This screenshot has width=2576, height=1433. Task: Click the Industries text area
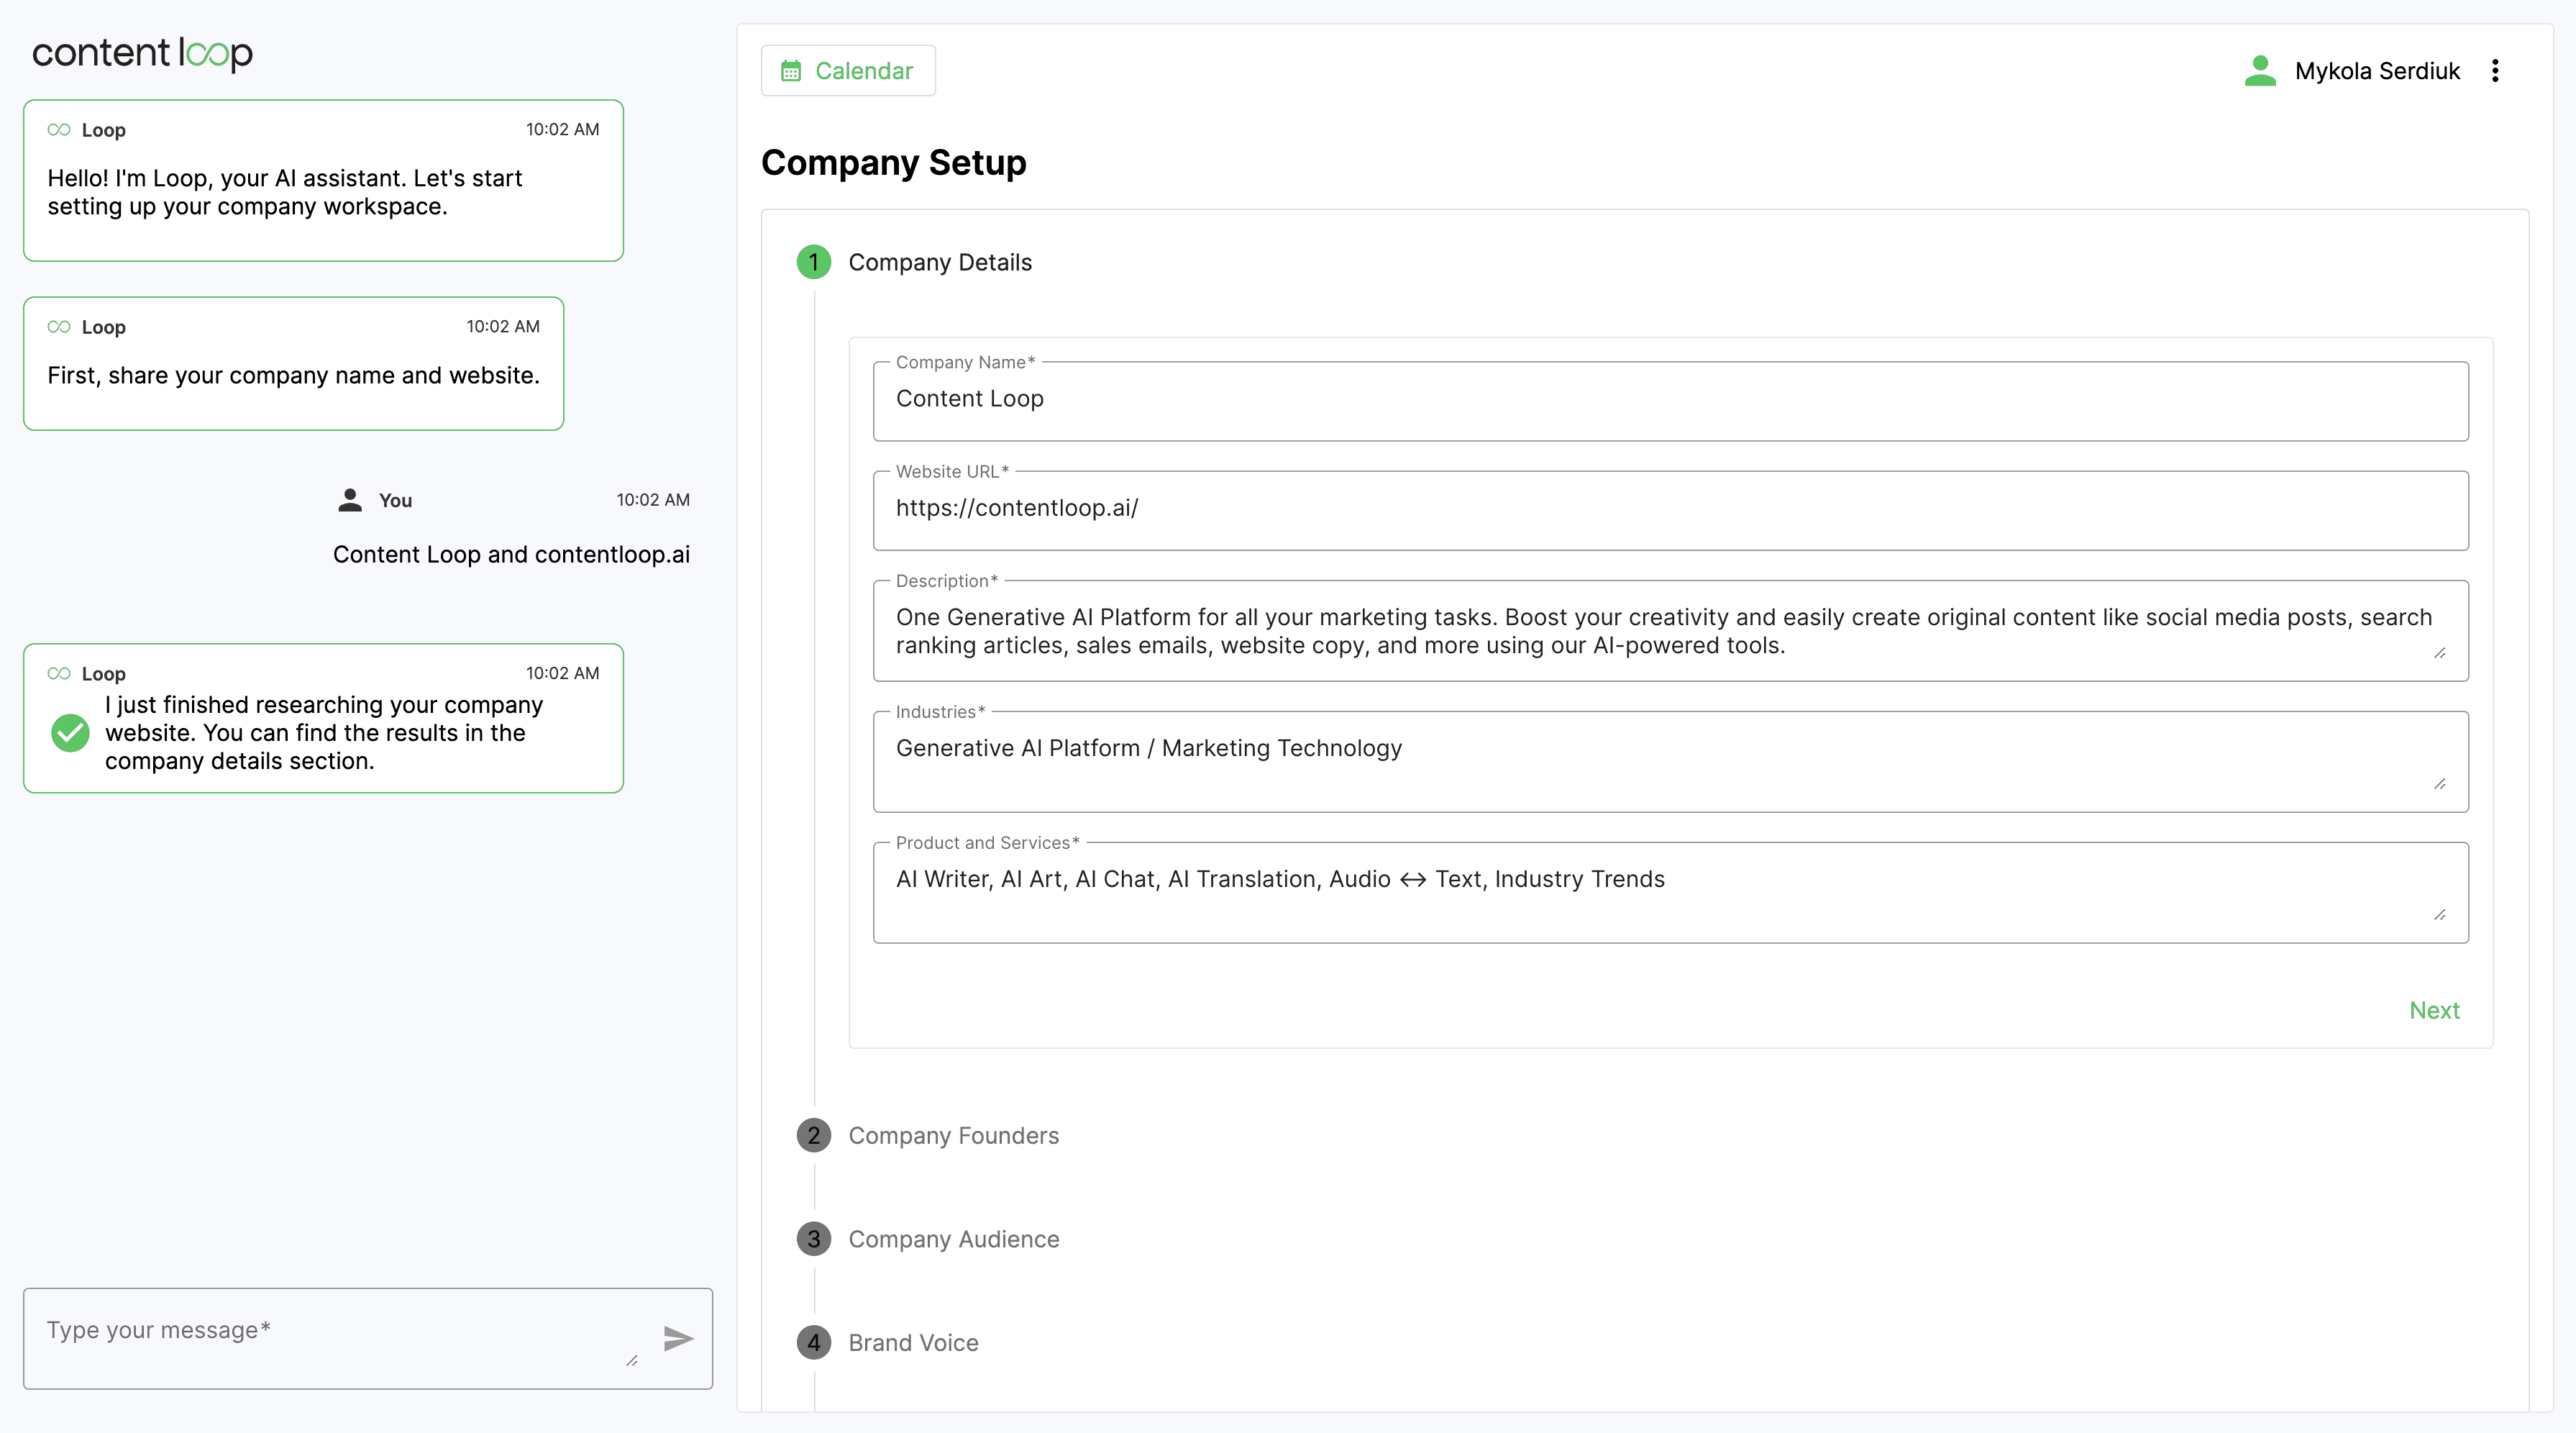click(1670, 762)
